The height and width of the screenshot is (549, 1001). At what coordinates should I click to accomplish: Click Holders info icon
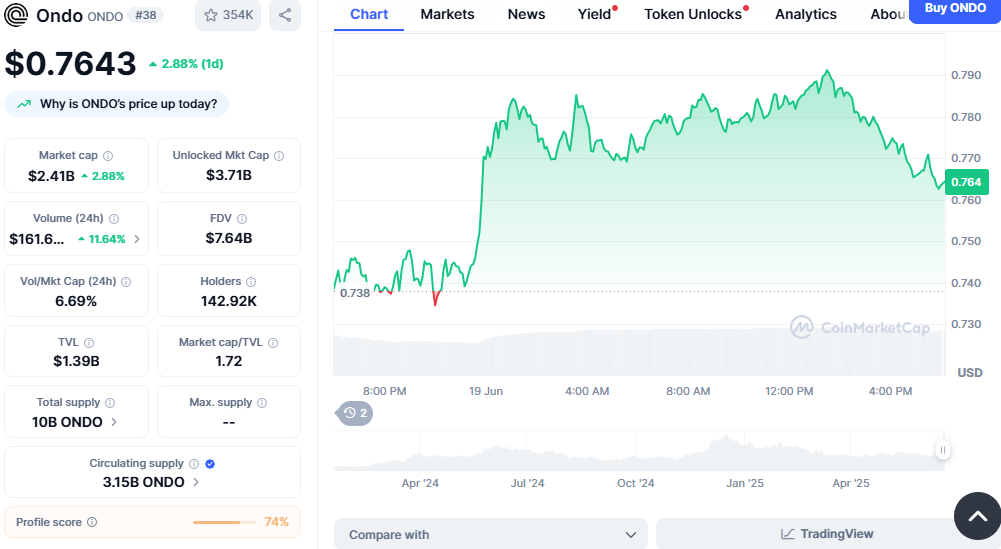pyautogui.click(x=251, y=282)
